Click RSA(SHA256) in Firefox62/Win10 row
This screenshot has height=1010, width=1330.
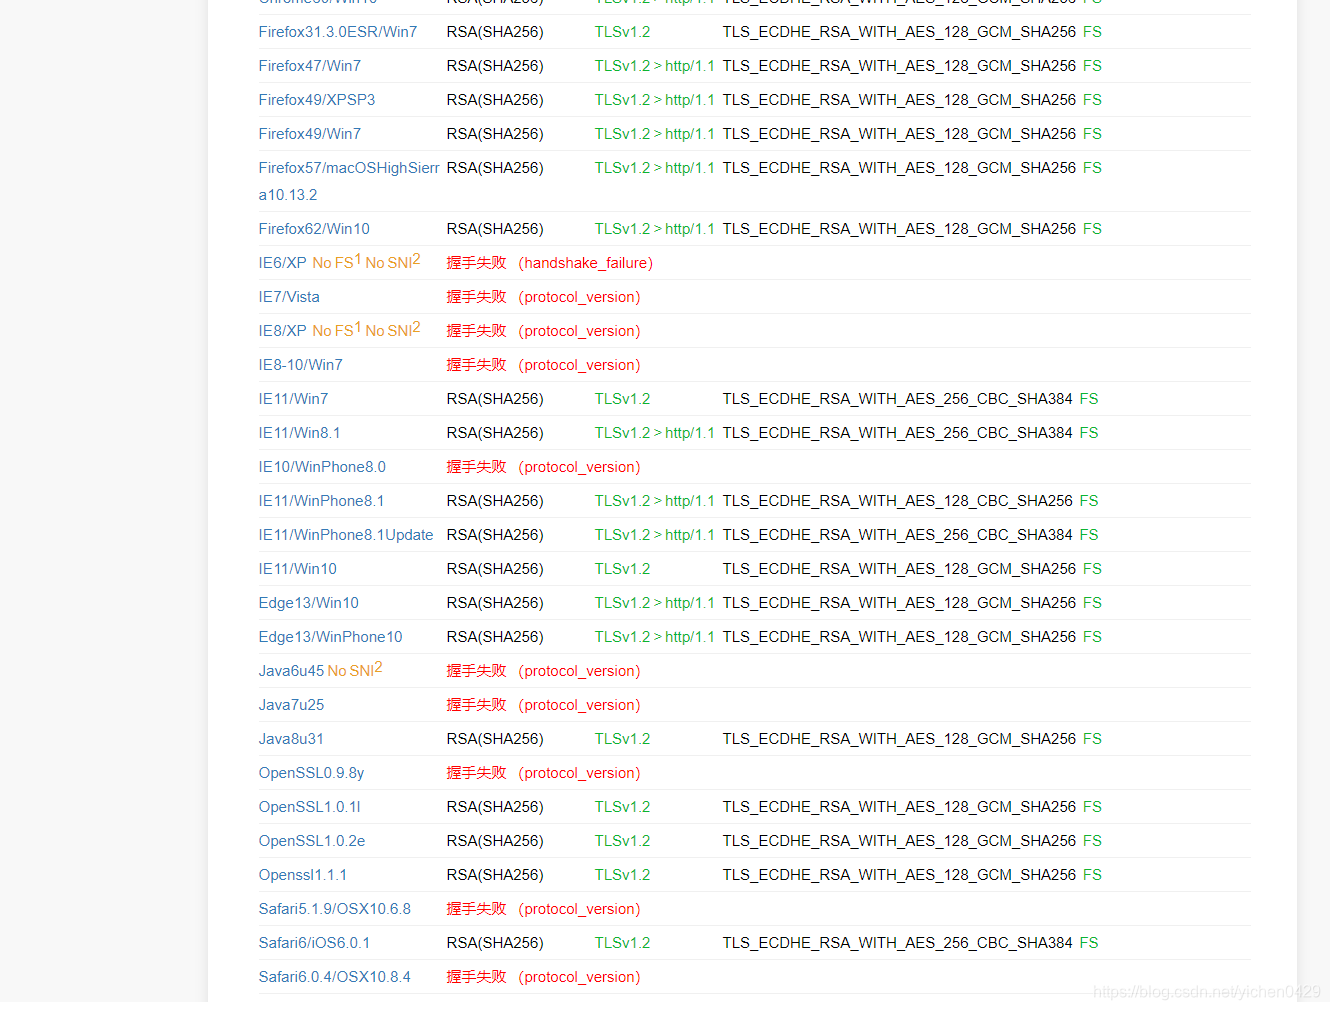click(495, 229)
